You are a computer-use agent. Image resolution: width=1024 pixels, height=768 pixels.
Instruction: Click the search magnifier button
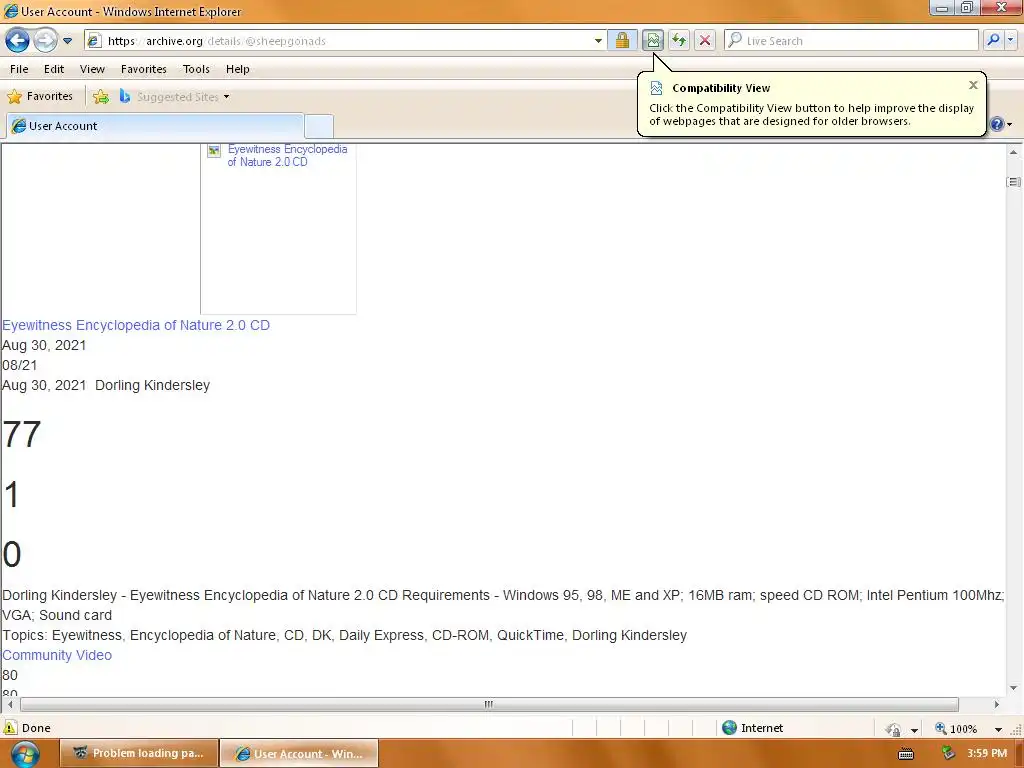pyautogui.click(x=993, y=40)
